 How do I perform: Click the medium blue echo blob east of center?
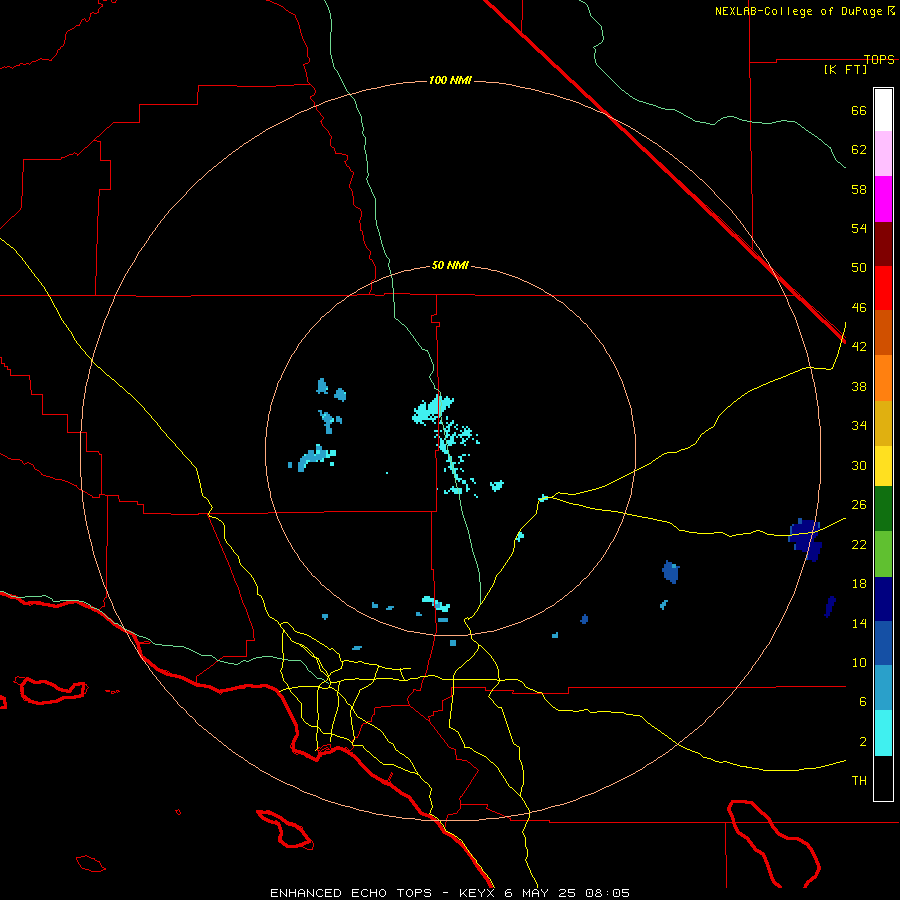pos(670,572)
